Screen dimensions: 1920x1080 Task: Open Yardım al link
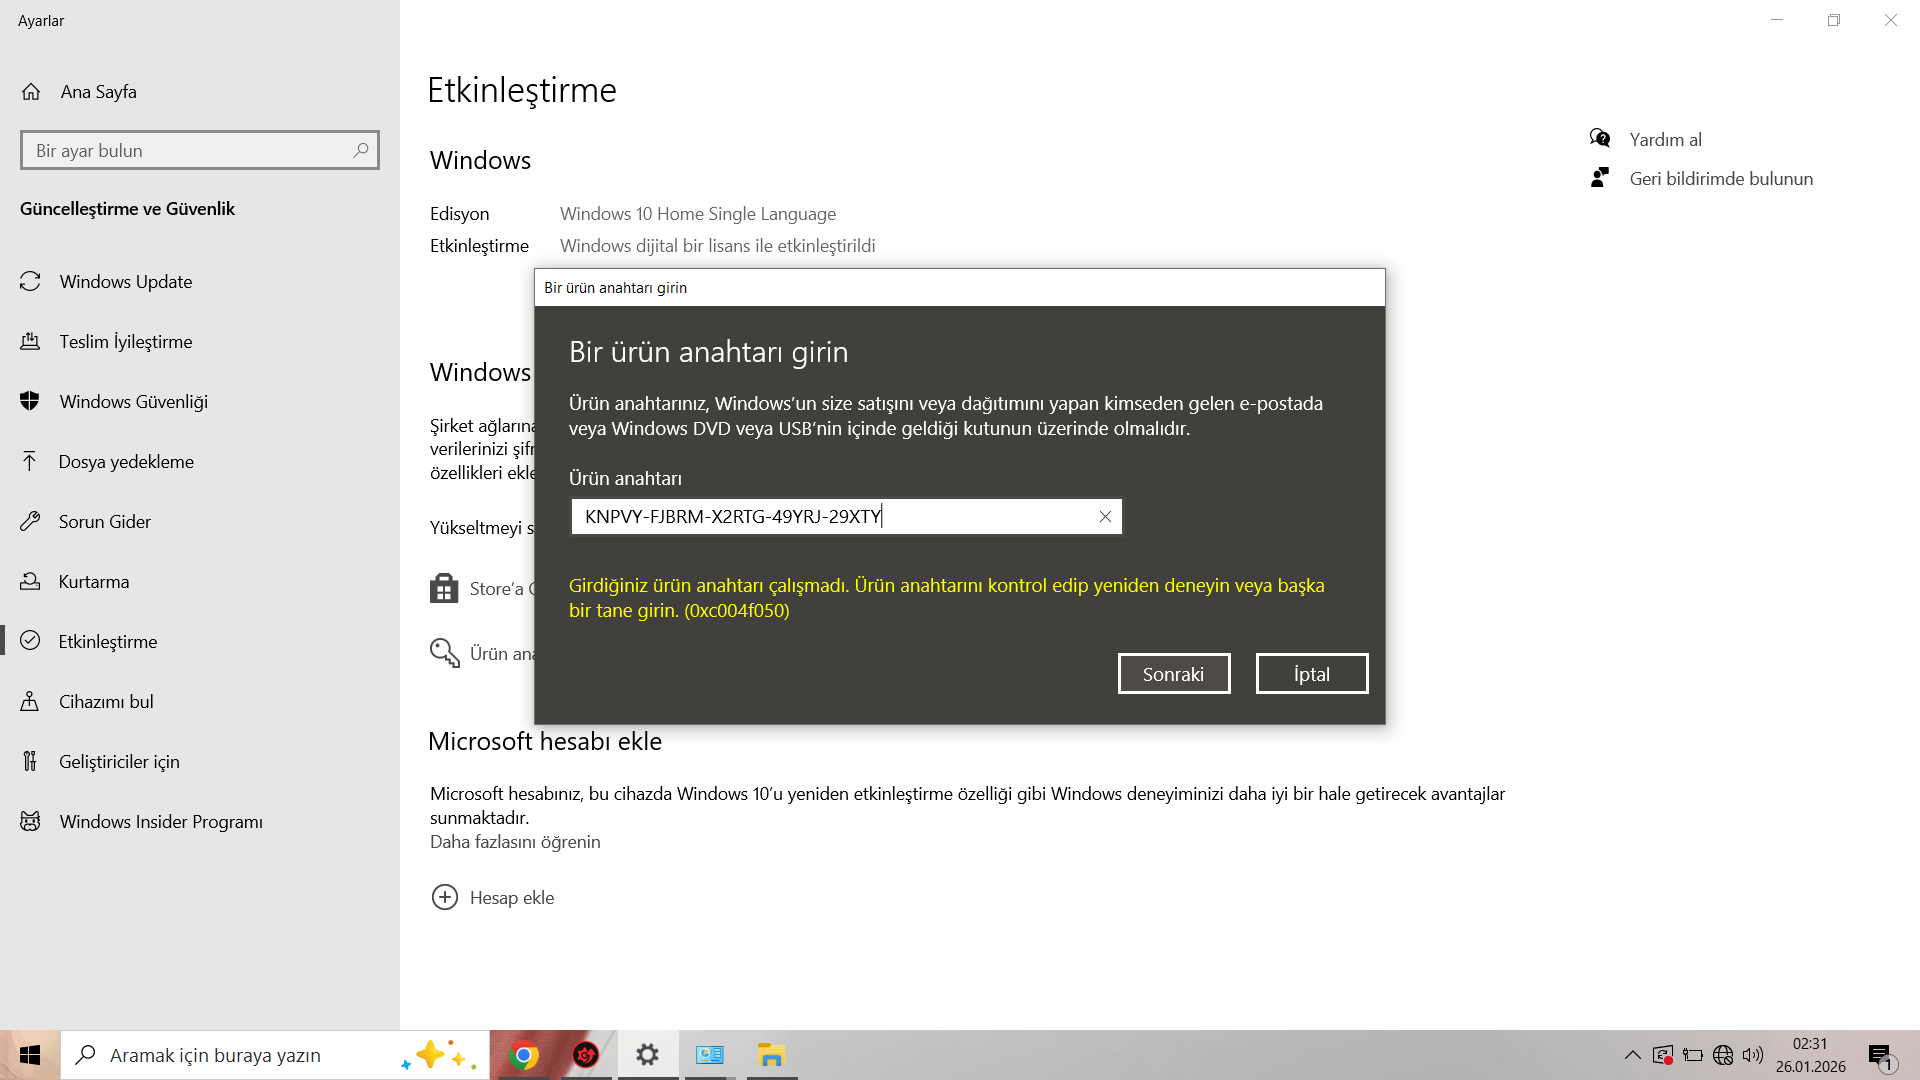[1665, 140]
